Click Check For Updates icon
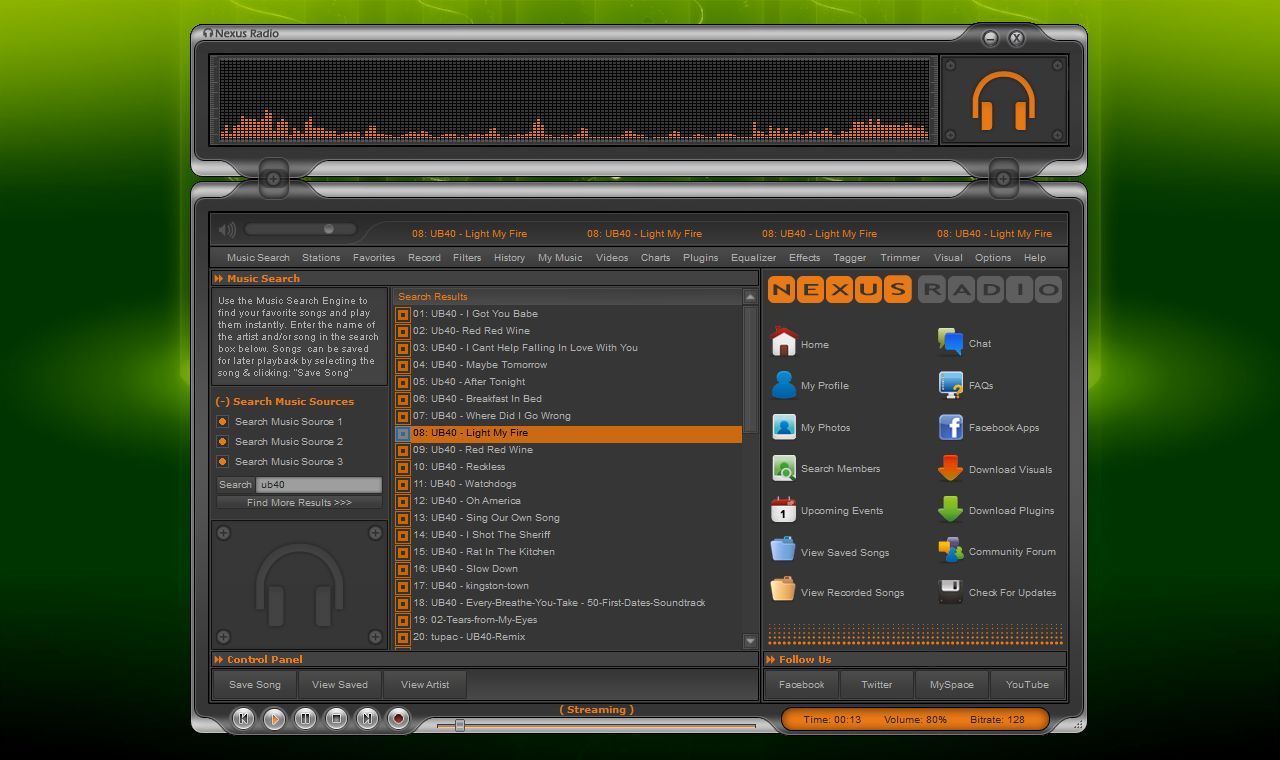This screenshot has height=760, width=1280. click(950, 591)
